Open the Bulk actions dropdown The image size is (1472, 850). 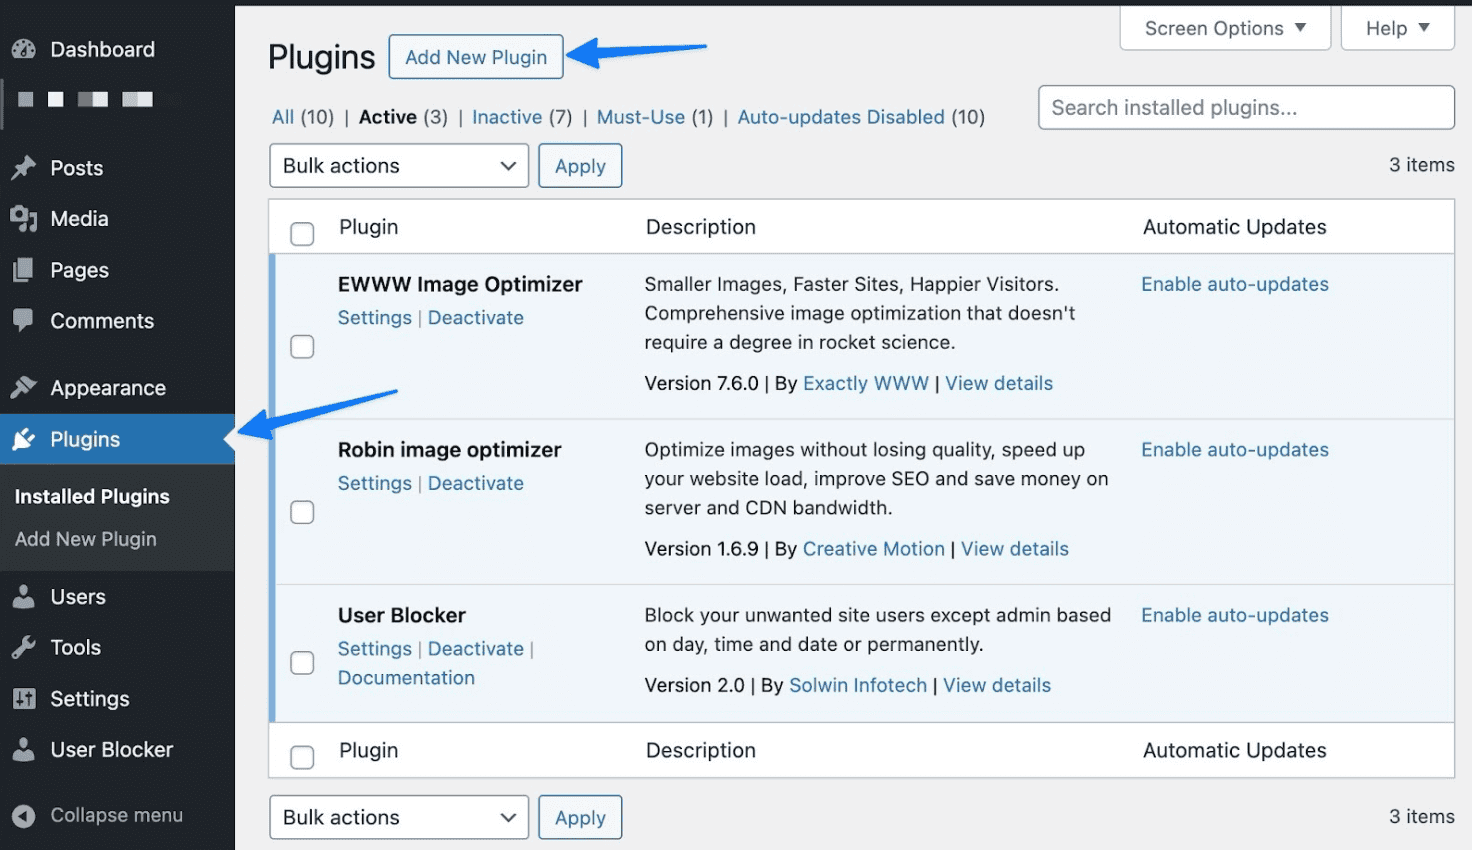[398, 165]
